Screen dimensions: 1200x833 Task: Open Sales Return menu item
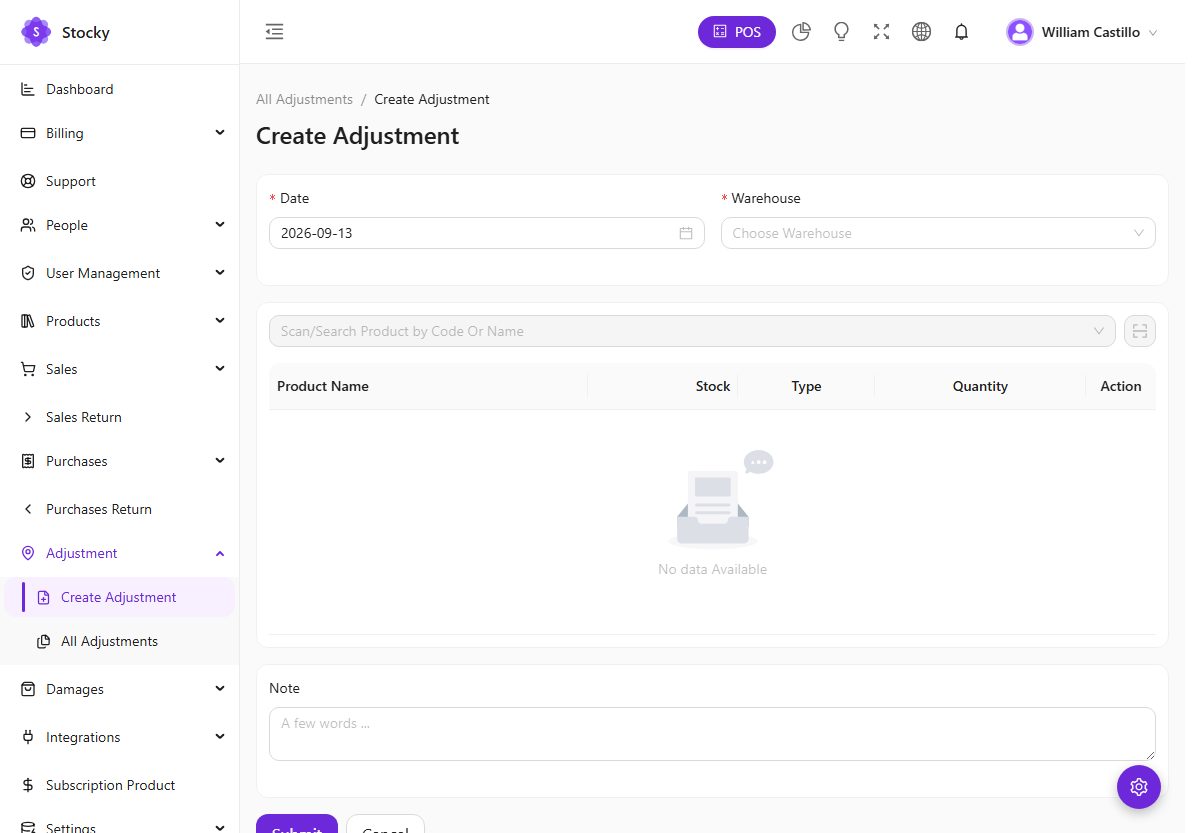coord(120,417)
